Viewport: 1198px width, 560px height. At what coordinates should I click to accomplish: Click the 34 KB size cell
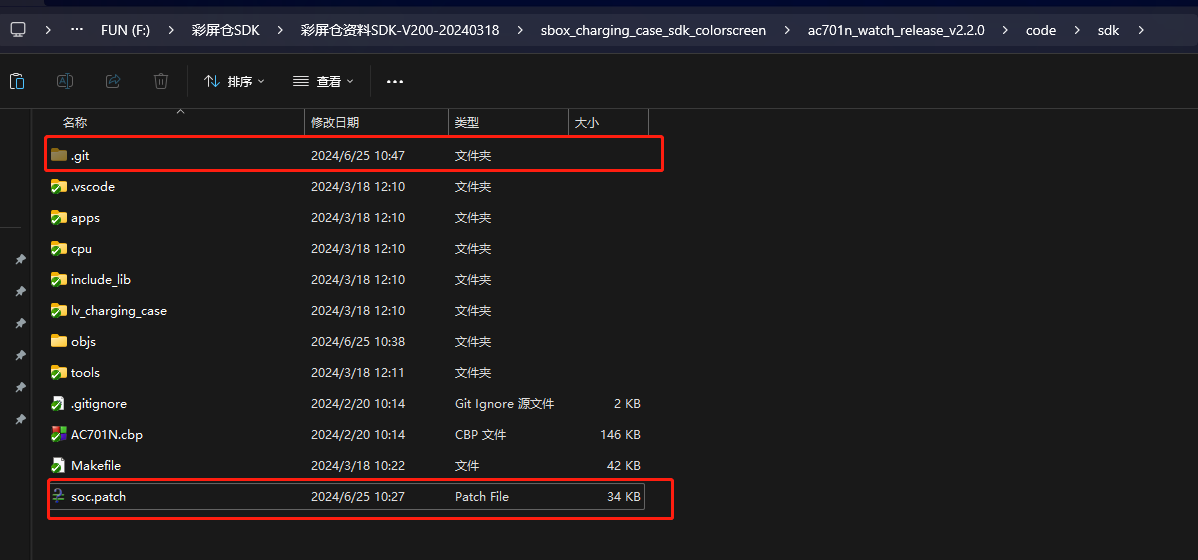point(623,497)
